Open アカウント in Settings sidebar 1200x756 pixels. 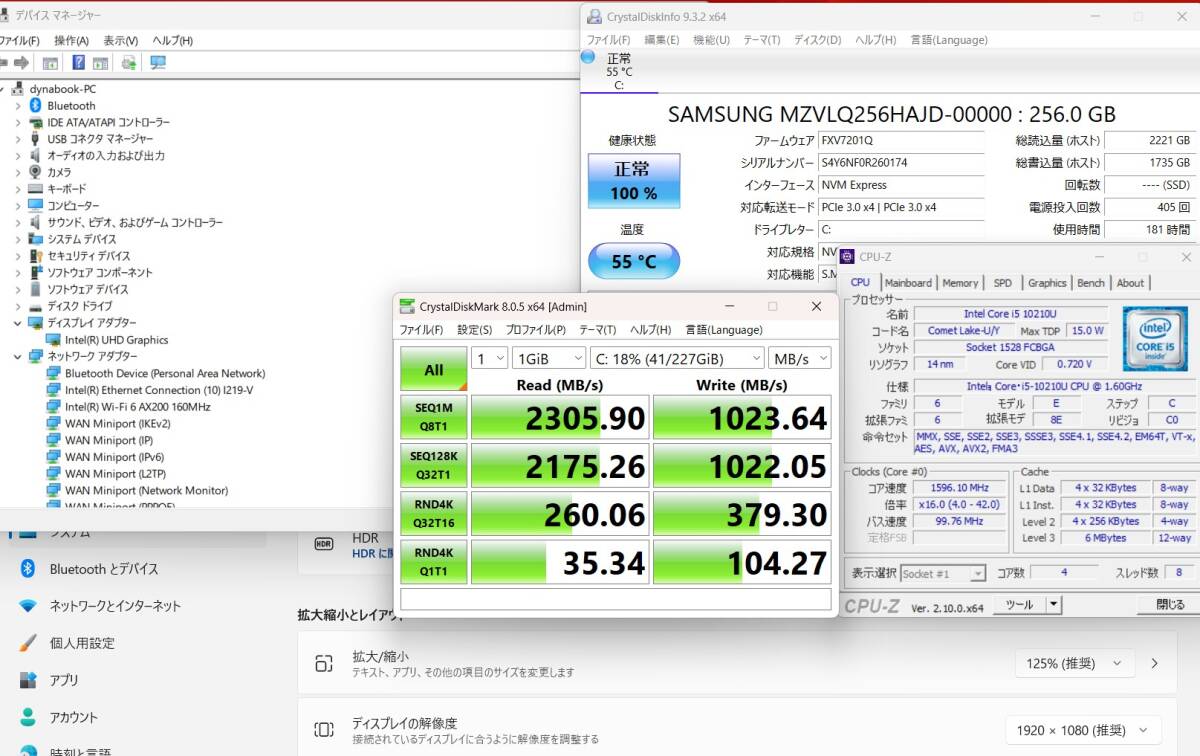74,717
